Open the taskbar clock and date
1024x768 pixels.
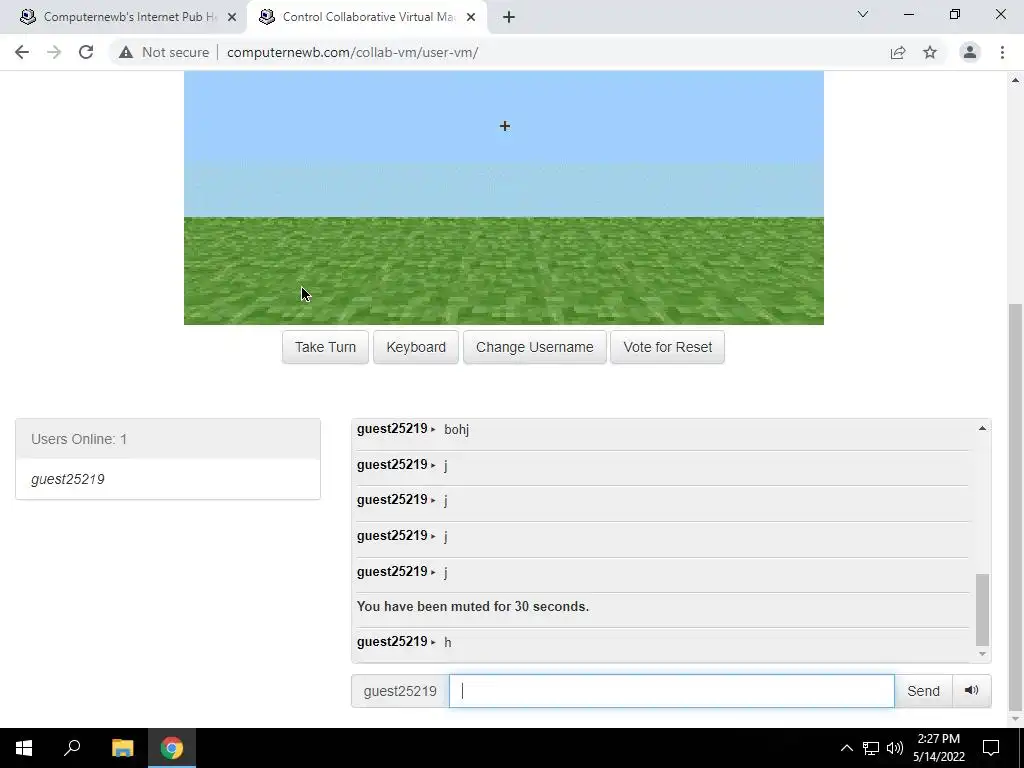coord(938,748)
